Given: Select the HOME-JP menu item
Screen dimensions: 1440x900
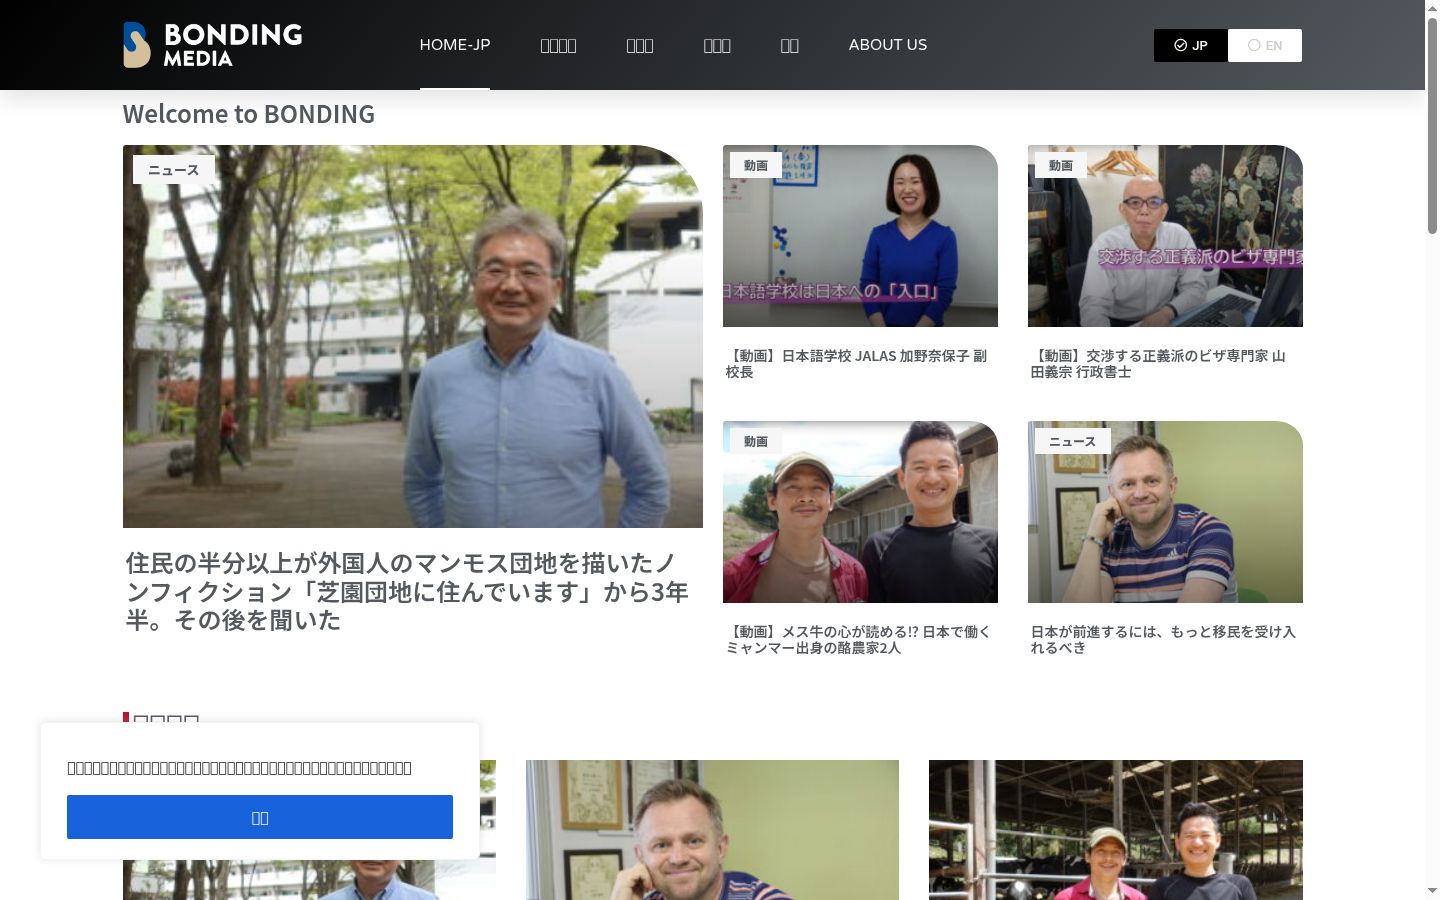Looking at the screenshot, I should pos(455,45).
